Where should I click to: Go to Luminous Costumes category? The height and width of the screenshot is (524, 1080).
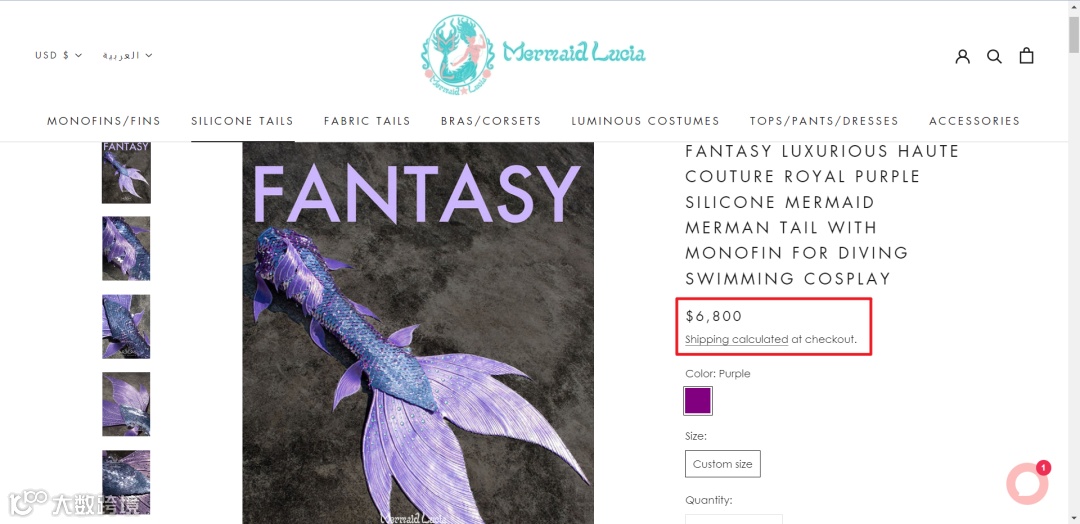pyautogui.click(x=645, y=120)
